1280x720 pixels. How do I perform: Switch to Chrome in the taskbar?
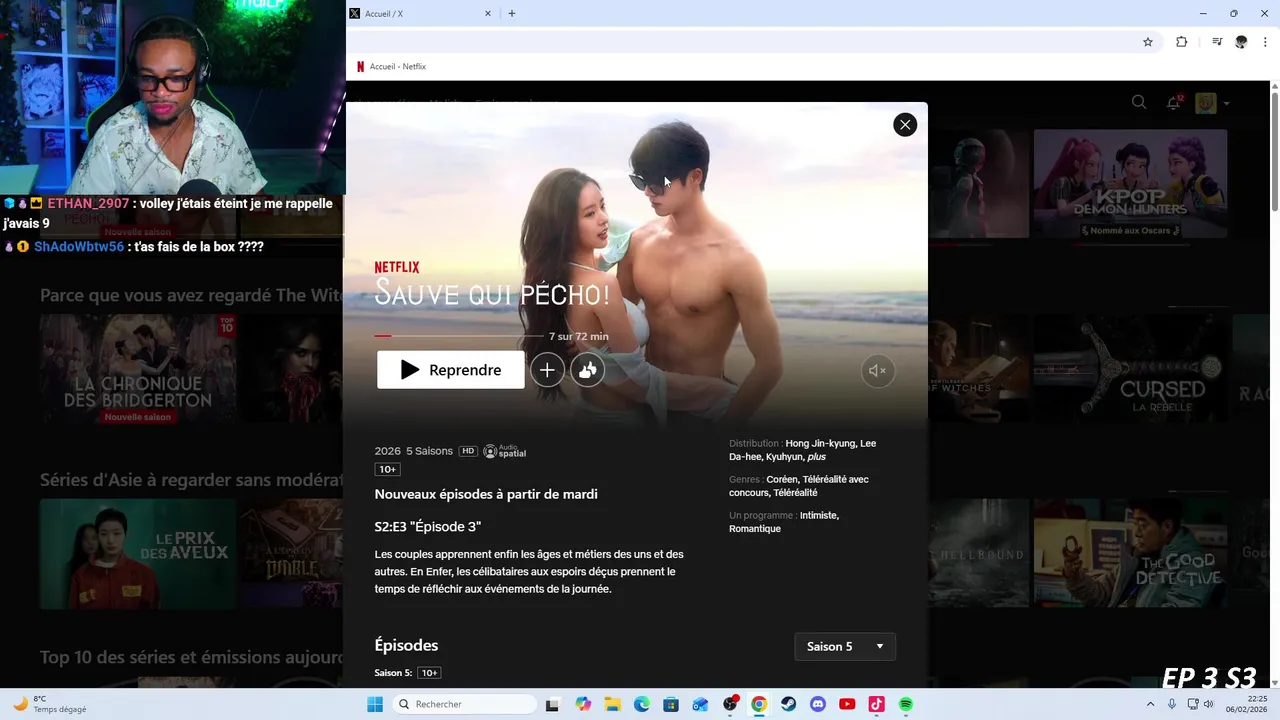point(759,704)
